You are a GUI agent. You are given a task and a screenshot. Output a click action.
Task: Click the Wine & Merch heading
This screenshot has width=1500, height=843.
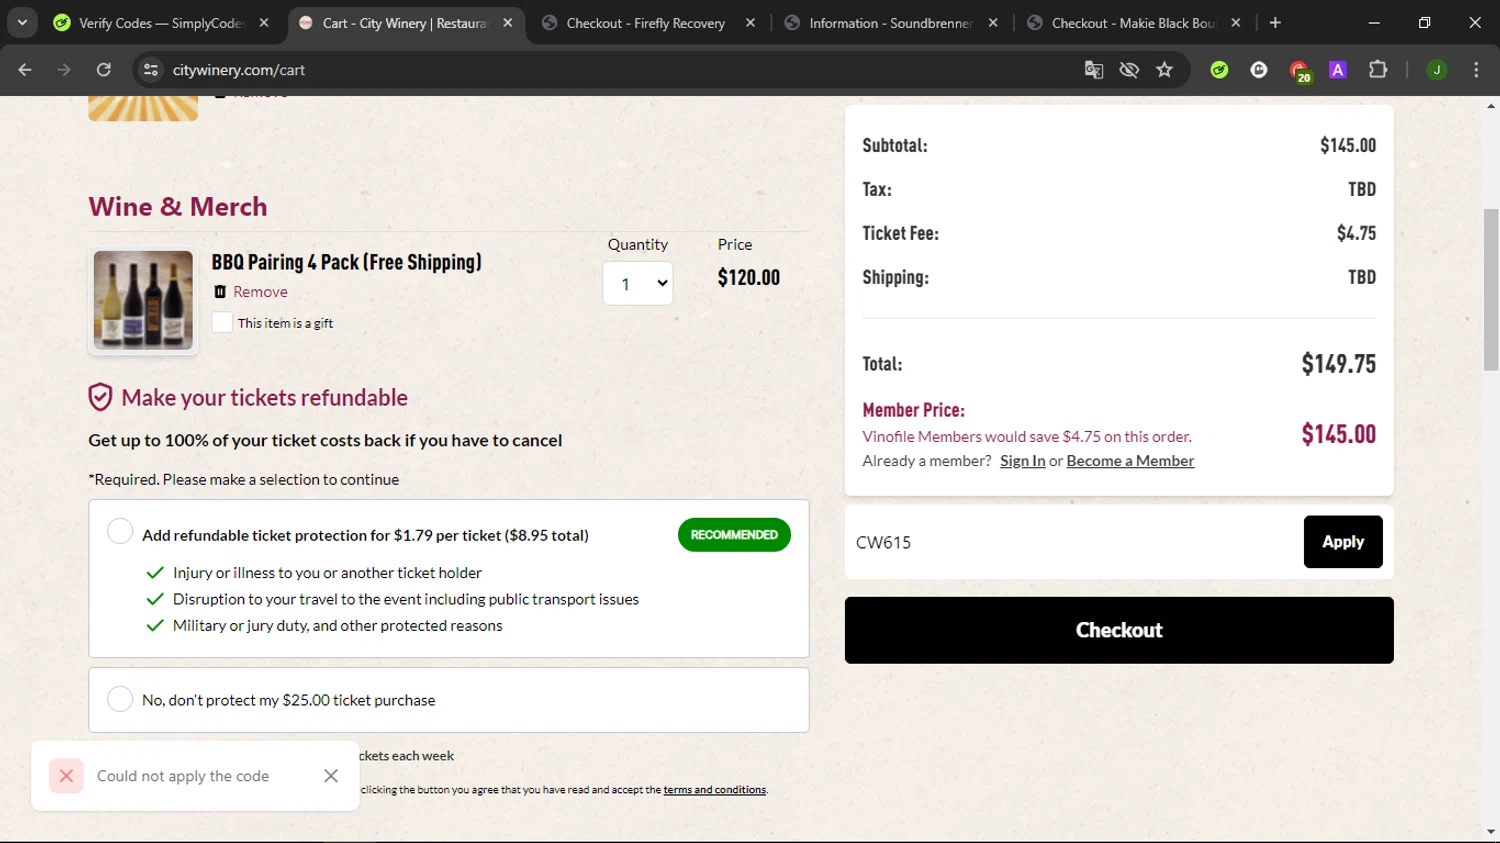tap(178, 206)
